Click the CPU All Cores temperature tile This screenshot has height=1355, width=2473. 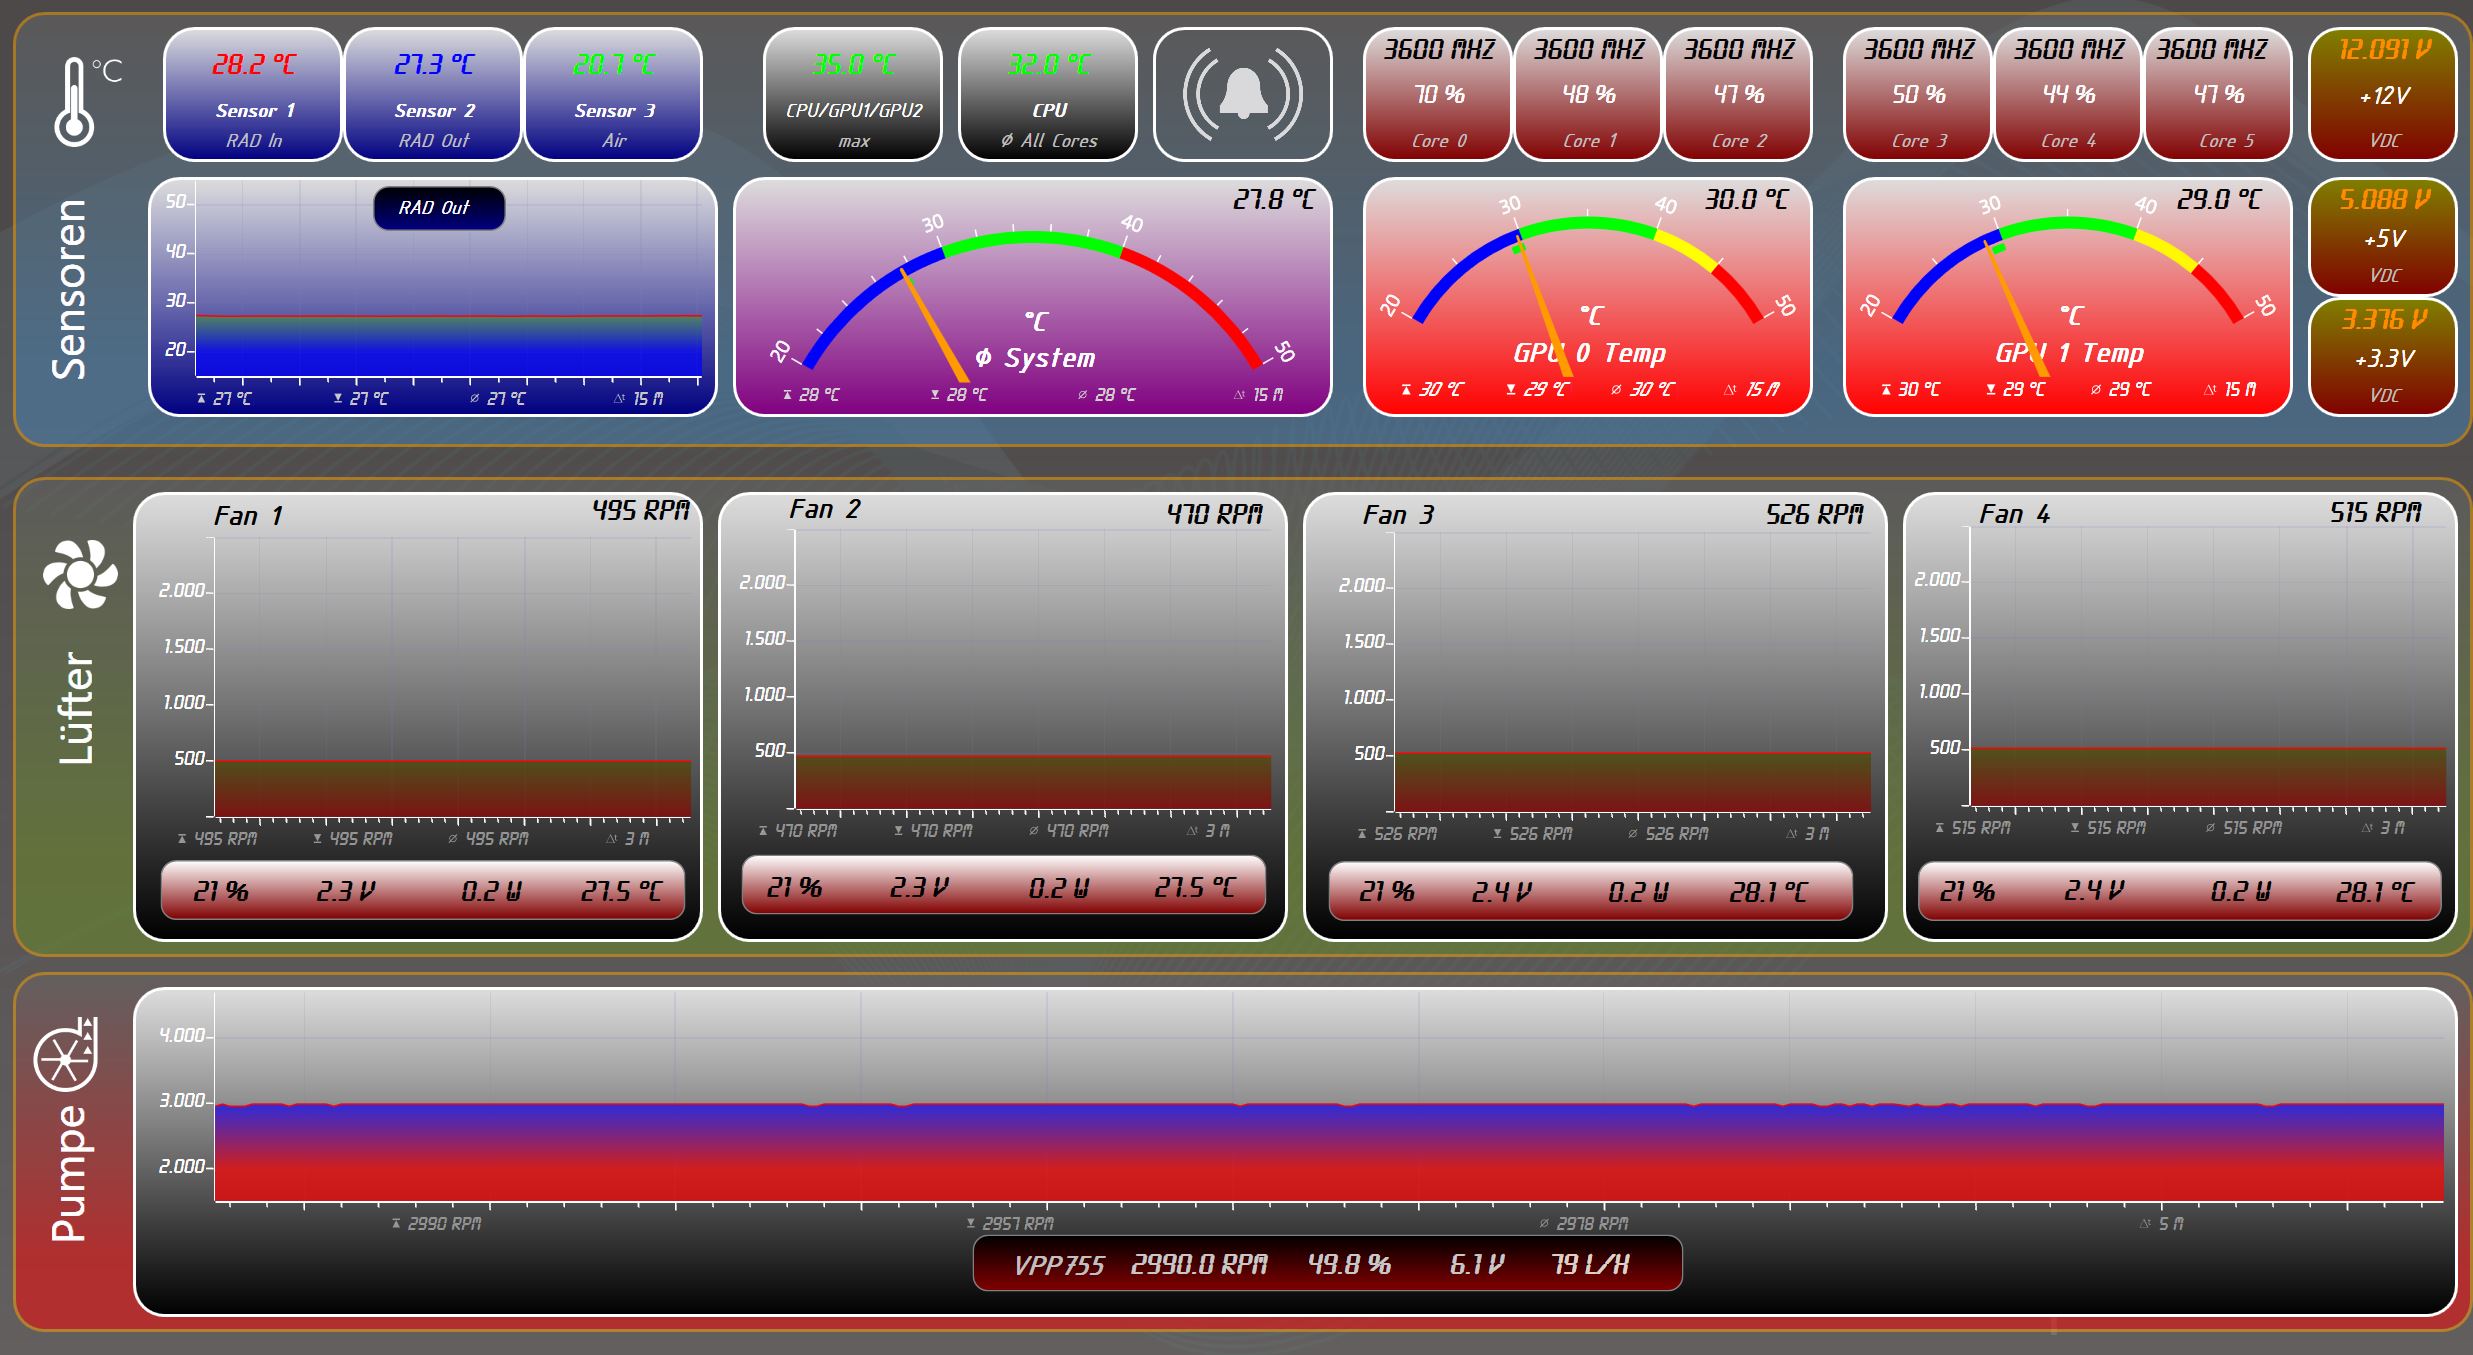1048,95
